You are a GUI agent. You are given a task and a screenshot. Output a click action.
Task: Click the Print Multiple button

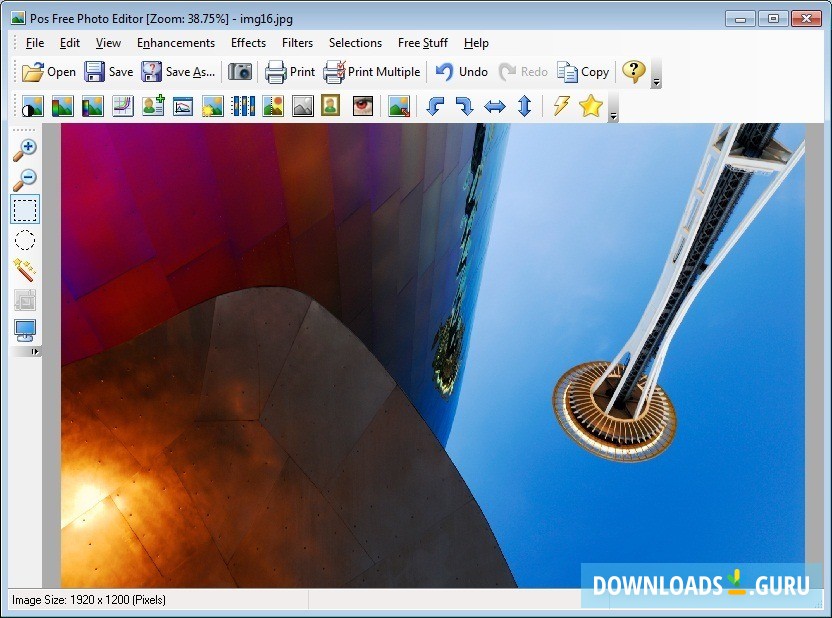pos(371,72)
